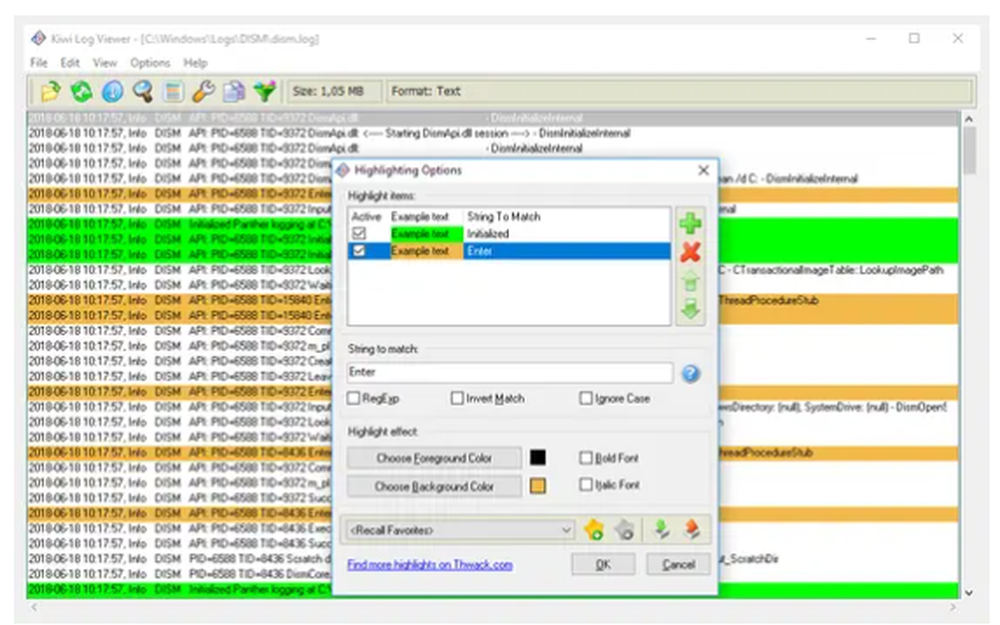Click the orange Example text sample cell
Viewport: 1000px width, 625px height.
click(x=426, y=251)
